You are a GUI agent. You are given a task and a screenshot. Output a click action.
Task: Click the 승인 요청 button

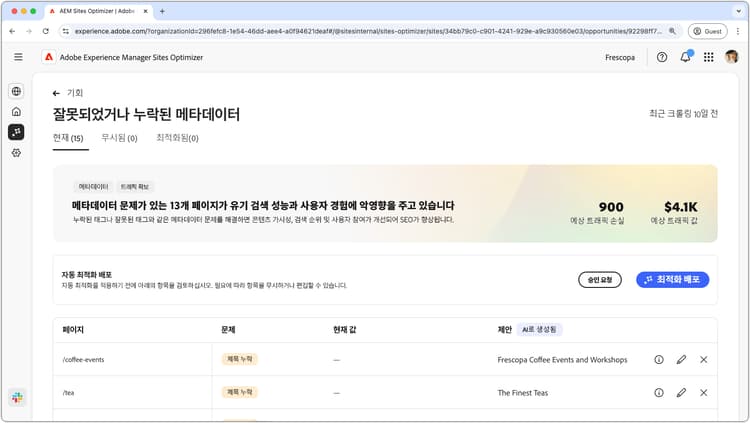[600, 280]
